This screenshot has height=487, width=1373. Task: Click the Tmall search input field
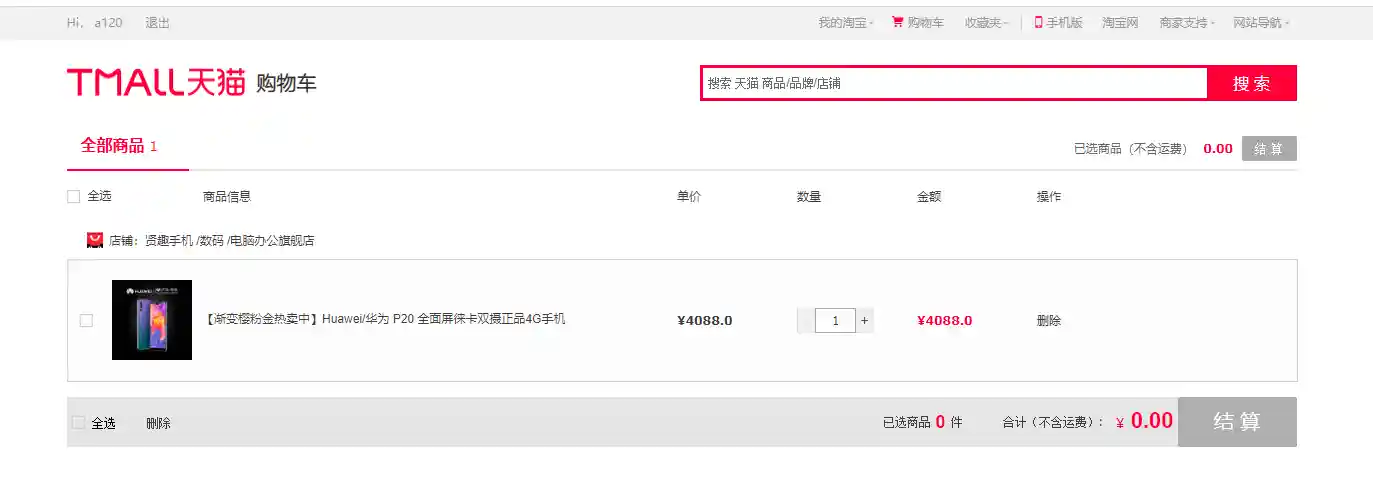(954, 84)
